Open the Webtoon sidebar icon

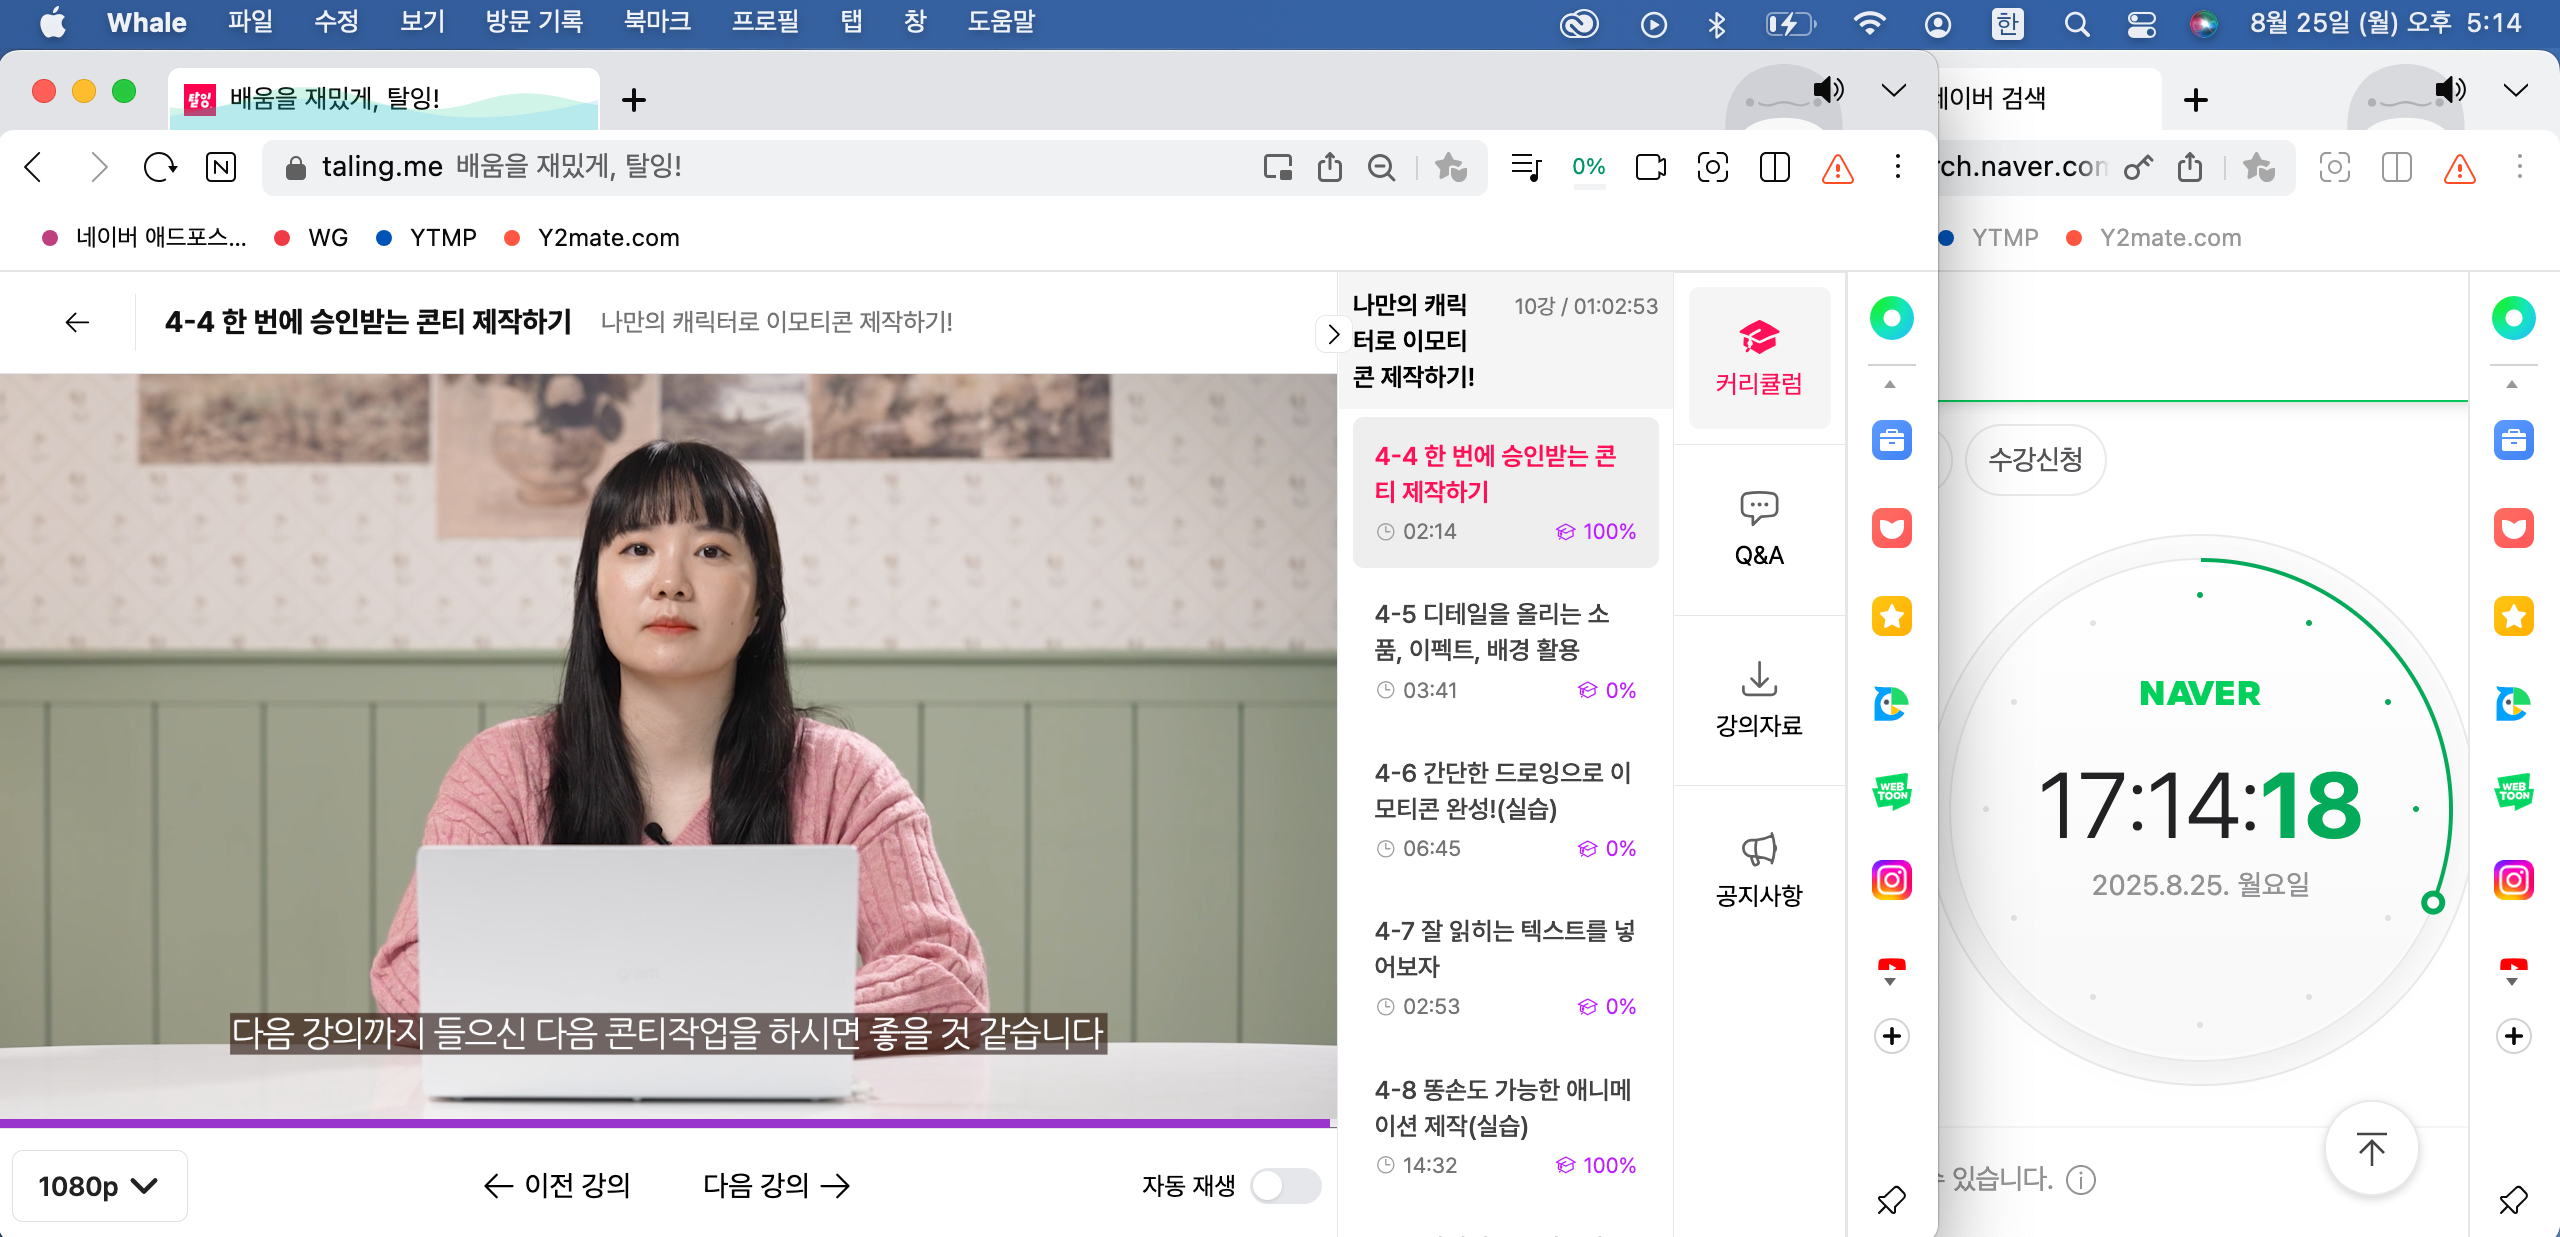1891,792
